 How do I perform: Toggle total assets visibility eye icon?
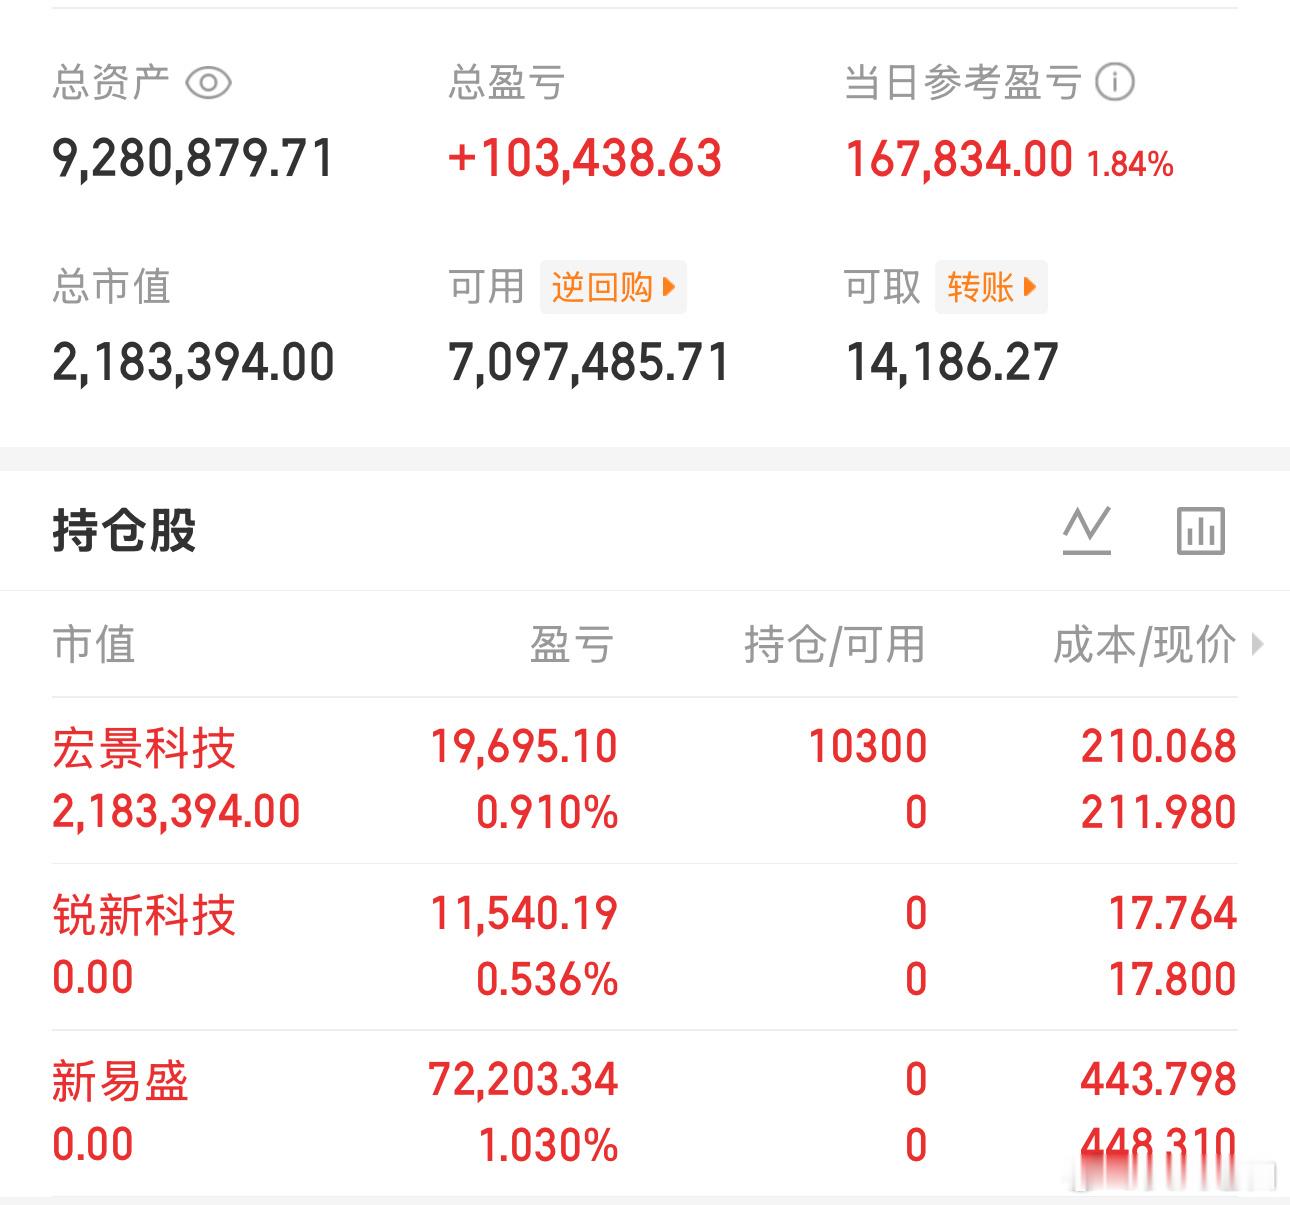tap(209, 82)
